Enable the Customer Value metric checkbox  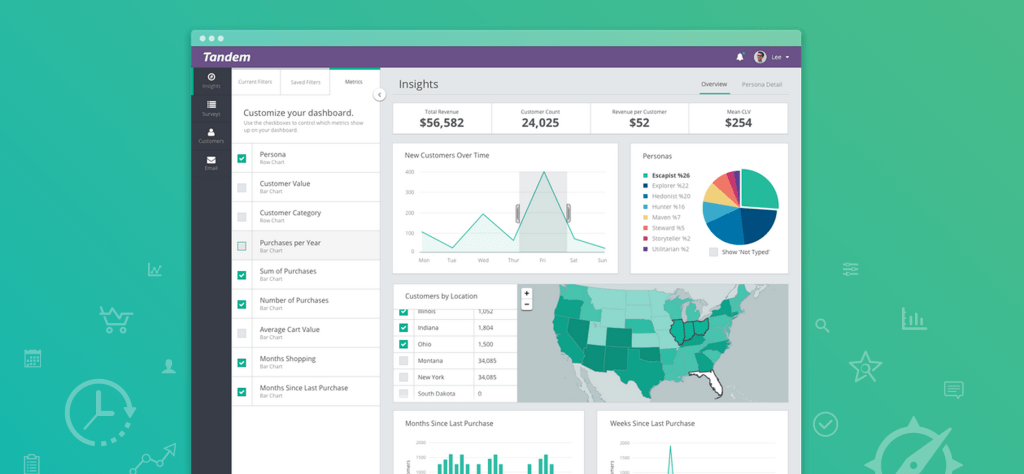(242, 187)
